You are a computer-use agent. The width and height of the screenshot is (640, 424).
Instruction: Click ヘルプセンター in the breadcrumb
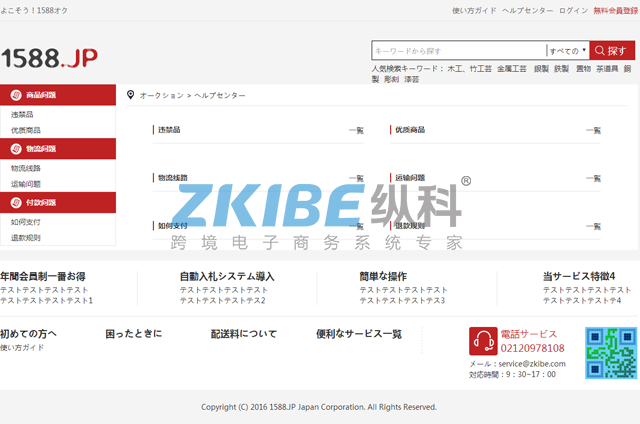[220, 95]
